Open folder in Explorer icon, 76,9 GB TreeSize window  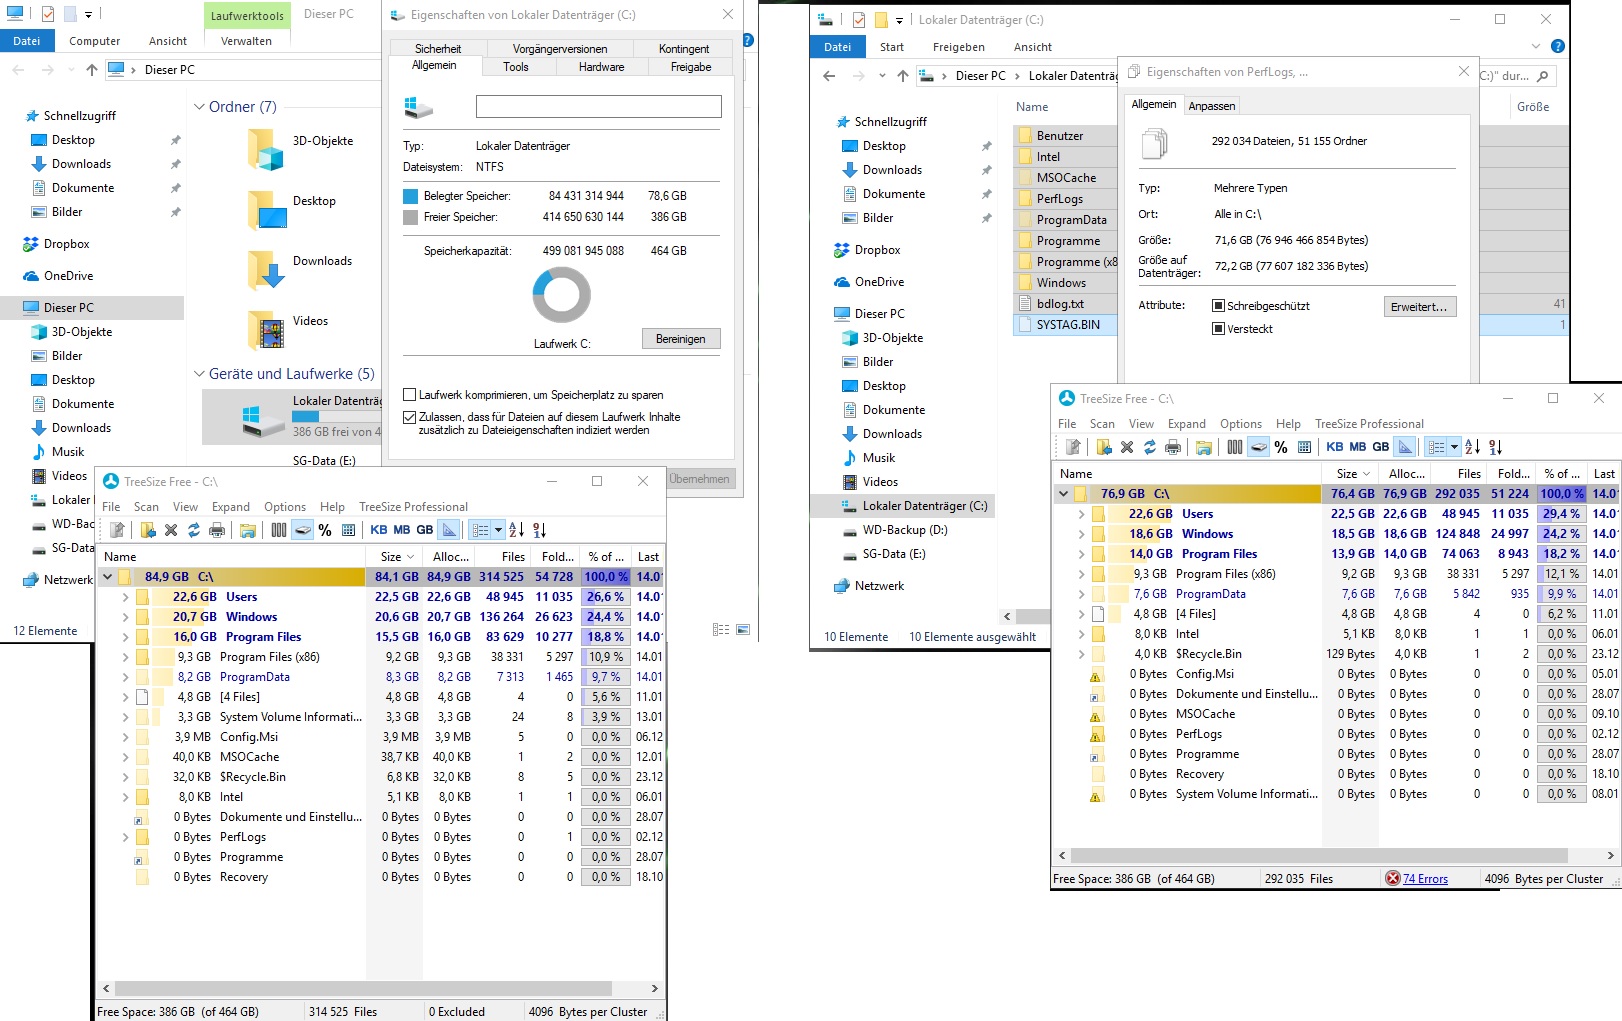[x=1204, y=447]
